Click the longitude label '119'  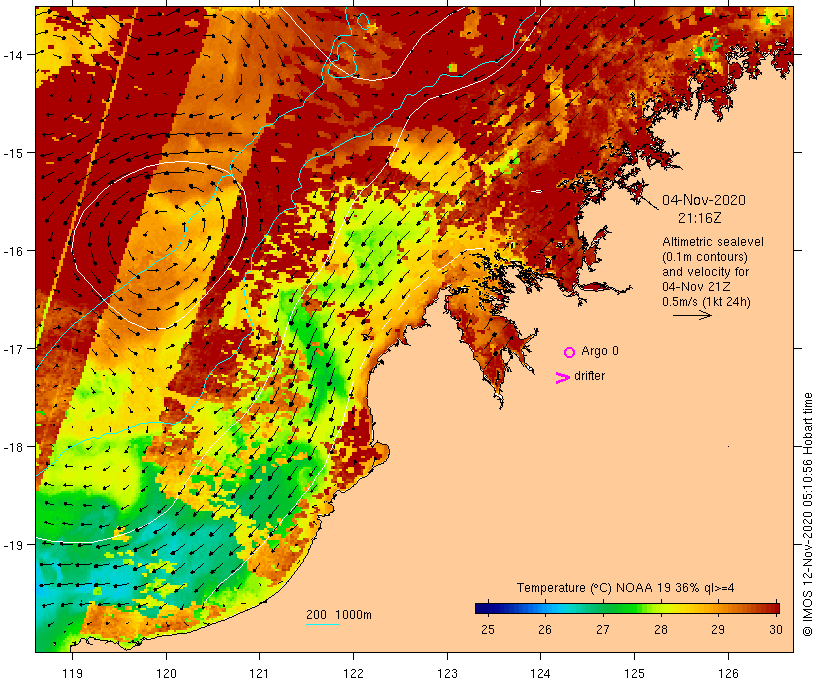(x=72, y=673)
